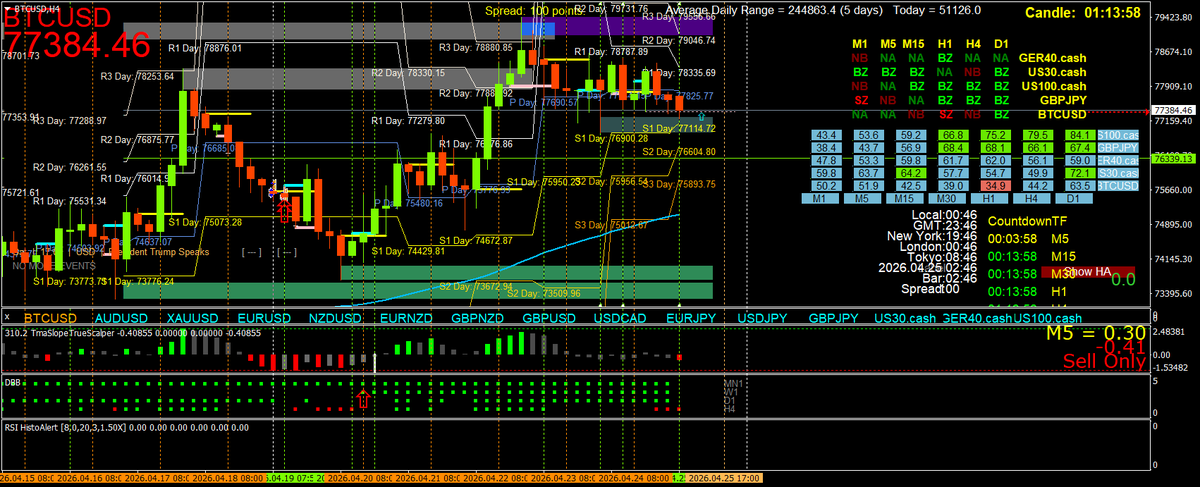Toggle the Show HA button
This screenshot has width=1200, height=487.
(x=1088, y=272)
